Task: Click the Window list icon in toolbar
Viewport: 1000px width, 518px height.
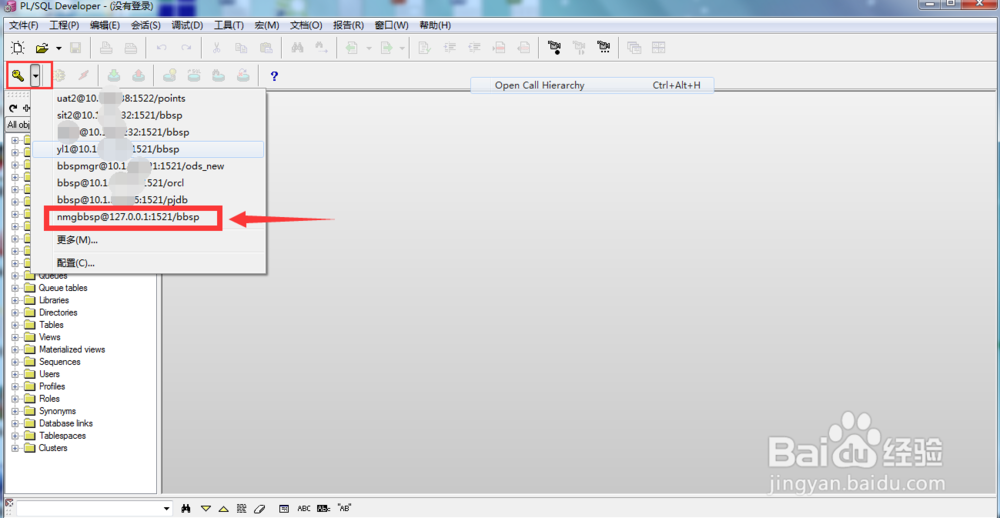Action: click(x=634, y=48)
